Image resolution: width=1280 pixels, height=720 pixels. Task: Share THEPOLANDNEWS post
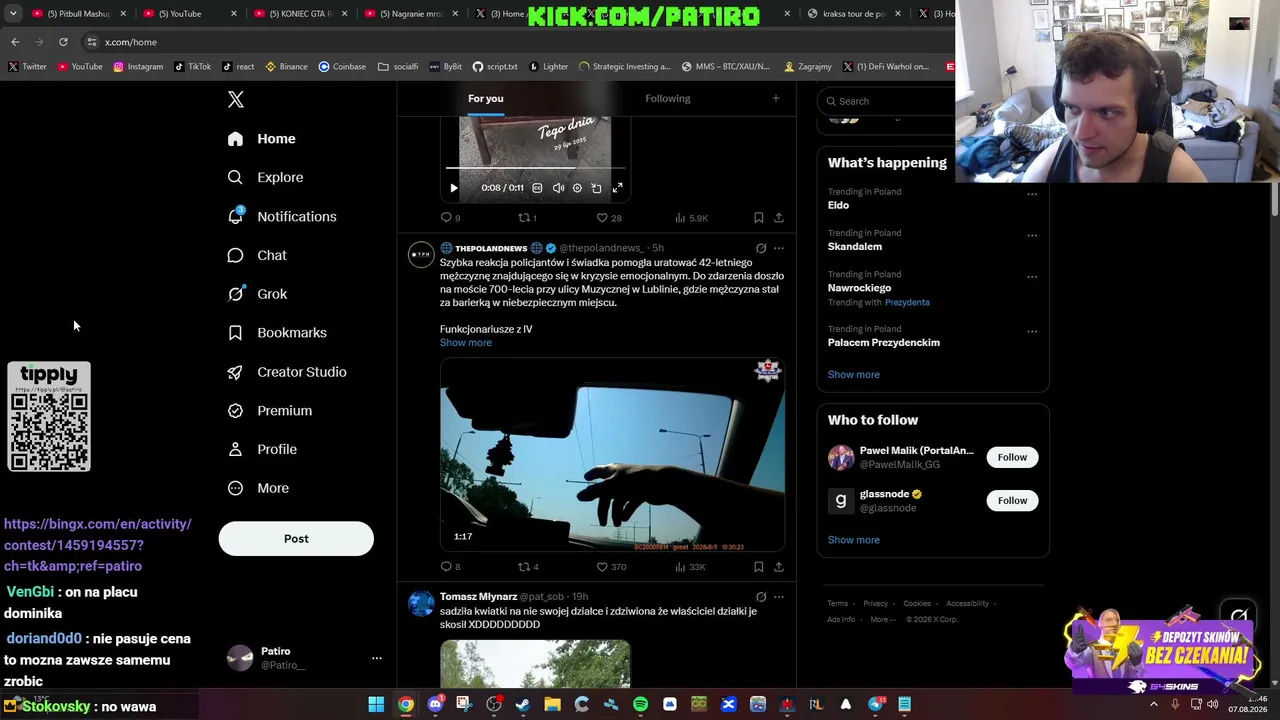point(779,567)
